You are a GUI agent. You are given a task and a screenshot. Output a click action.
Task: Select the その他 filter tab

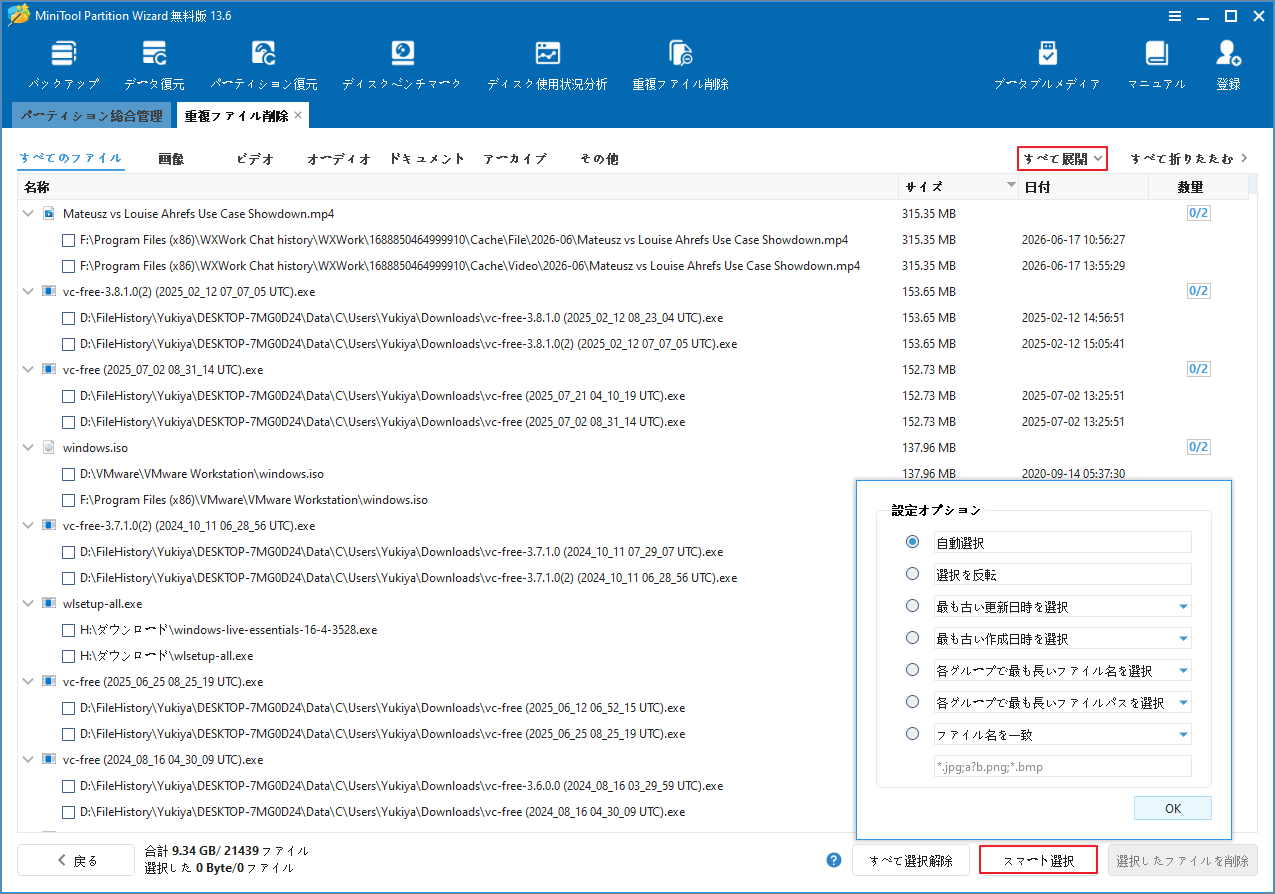tap(599, 158)
